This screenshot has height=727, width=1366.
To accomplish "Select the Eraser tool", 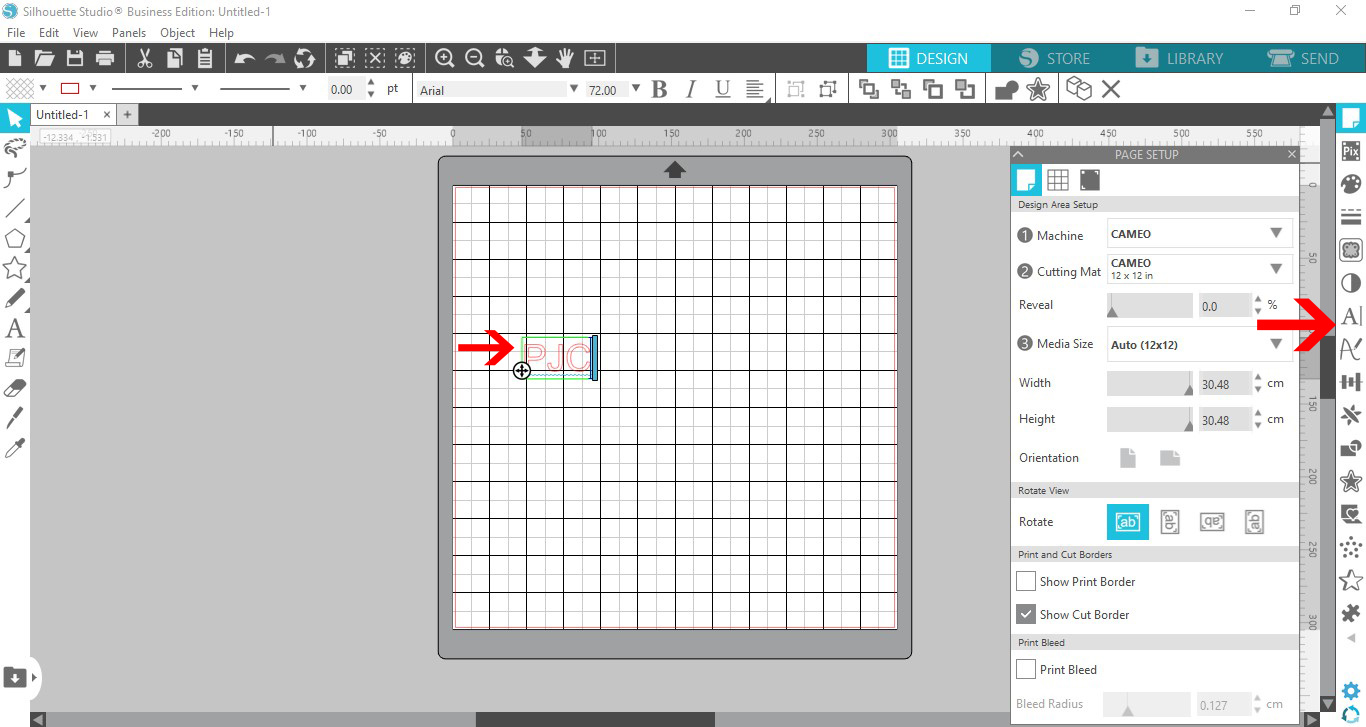I will (15, 388).
